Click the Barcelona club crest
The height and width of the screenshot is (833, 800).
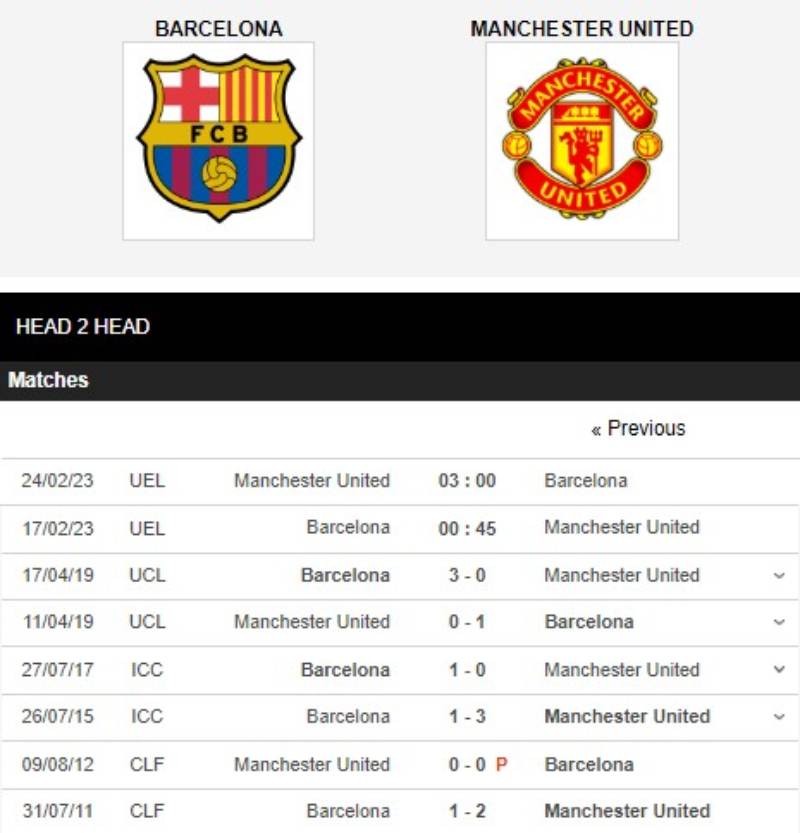pos(218,140)
